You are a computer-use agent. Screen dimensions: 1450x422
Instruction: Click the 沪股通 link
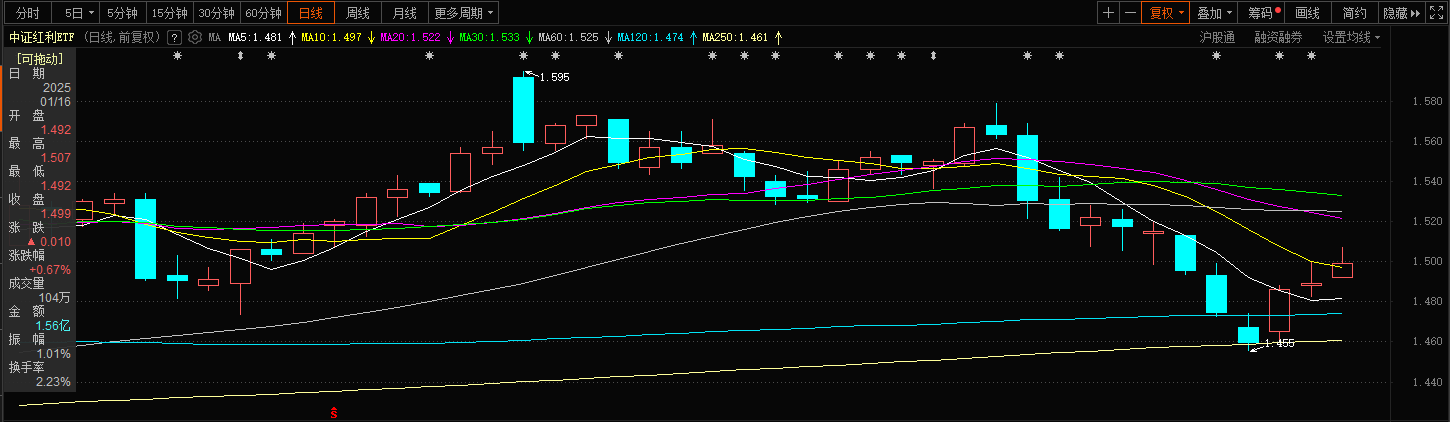pos(1217,37)
